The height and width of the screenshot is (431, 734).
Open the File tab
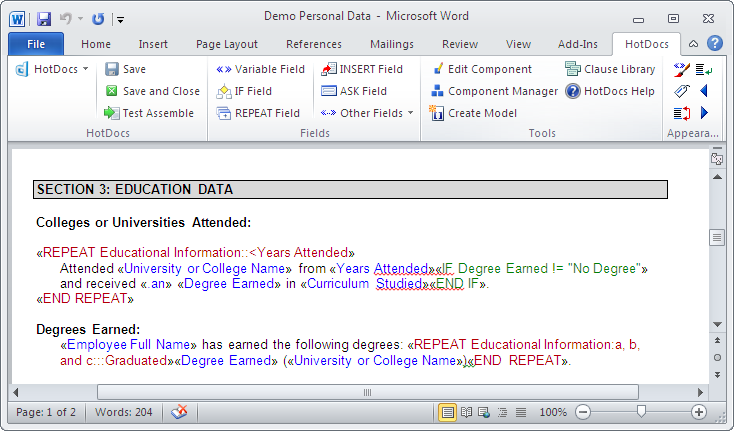click(36, 44)
